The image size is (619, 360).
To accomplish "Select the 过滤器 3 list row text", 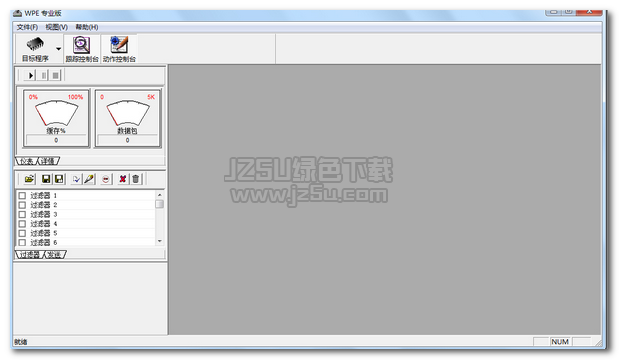I will tap(44, 214).
